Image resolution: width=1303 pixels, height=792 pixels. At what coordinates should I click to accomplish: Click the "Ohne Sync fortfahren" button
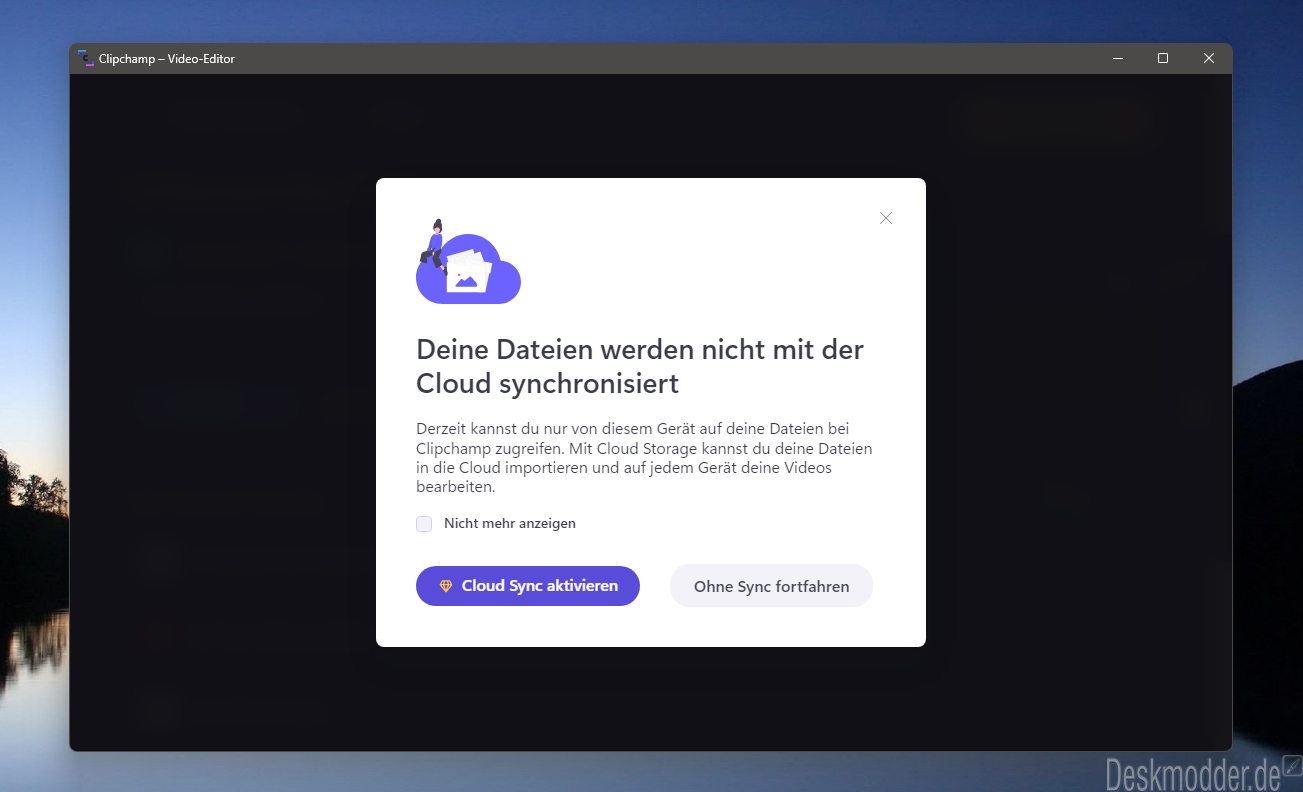771,586
